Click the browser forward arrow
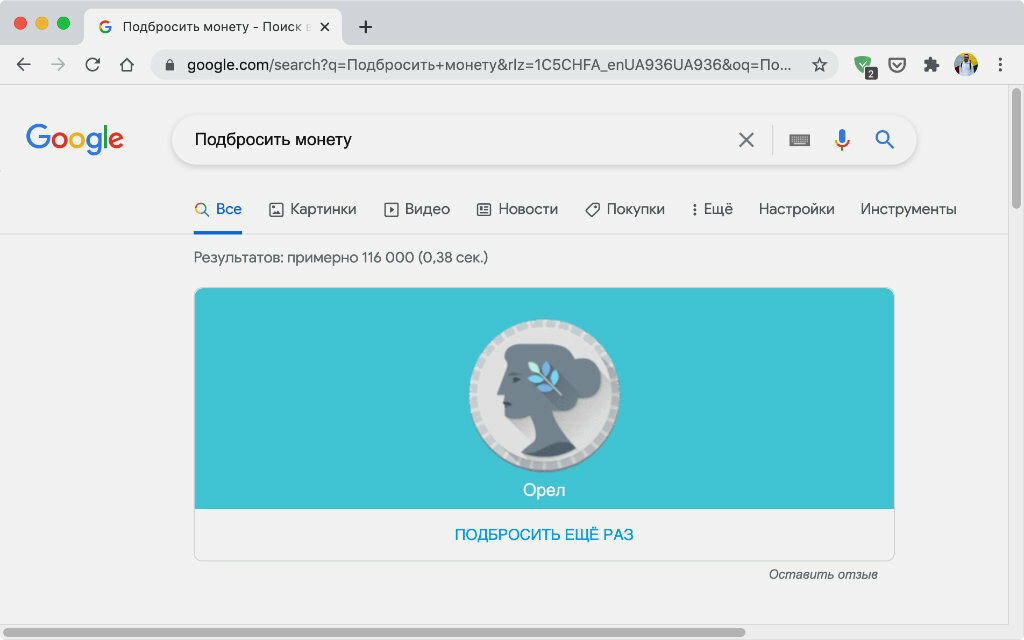Image resolution: width=1024 pixels, height=640 pixels. pyautogui.click(x=58, y=65)
